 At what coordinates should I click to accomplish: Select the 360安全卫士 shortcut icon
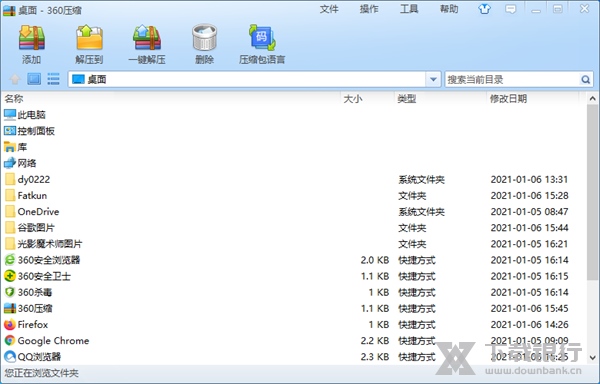tap(10, 276)
